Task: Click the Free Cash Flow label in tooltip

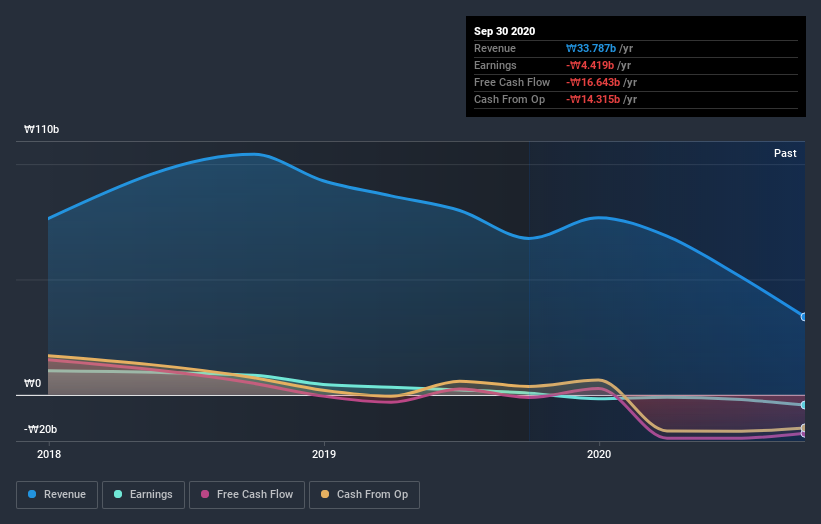Action: pyautogui.click(x=512, y=82)
